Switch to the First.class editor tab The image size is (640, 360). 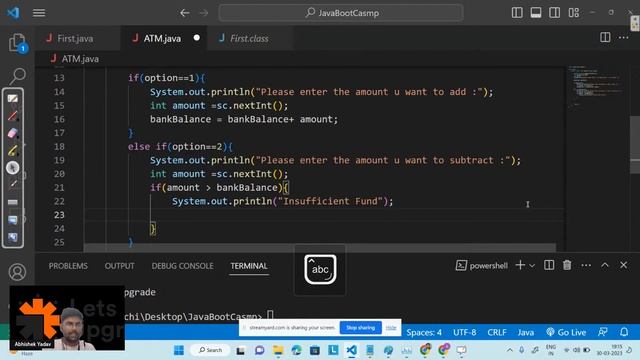(x=249, y=38)
